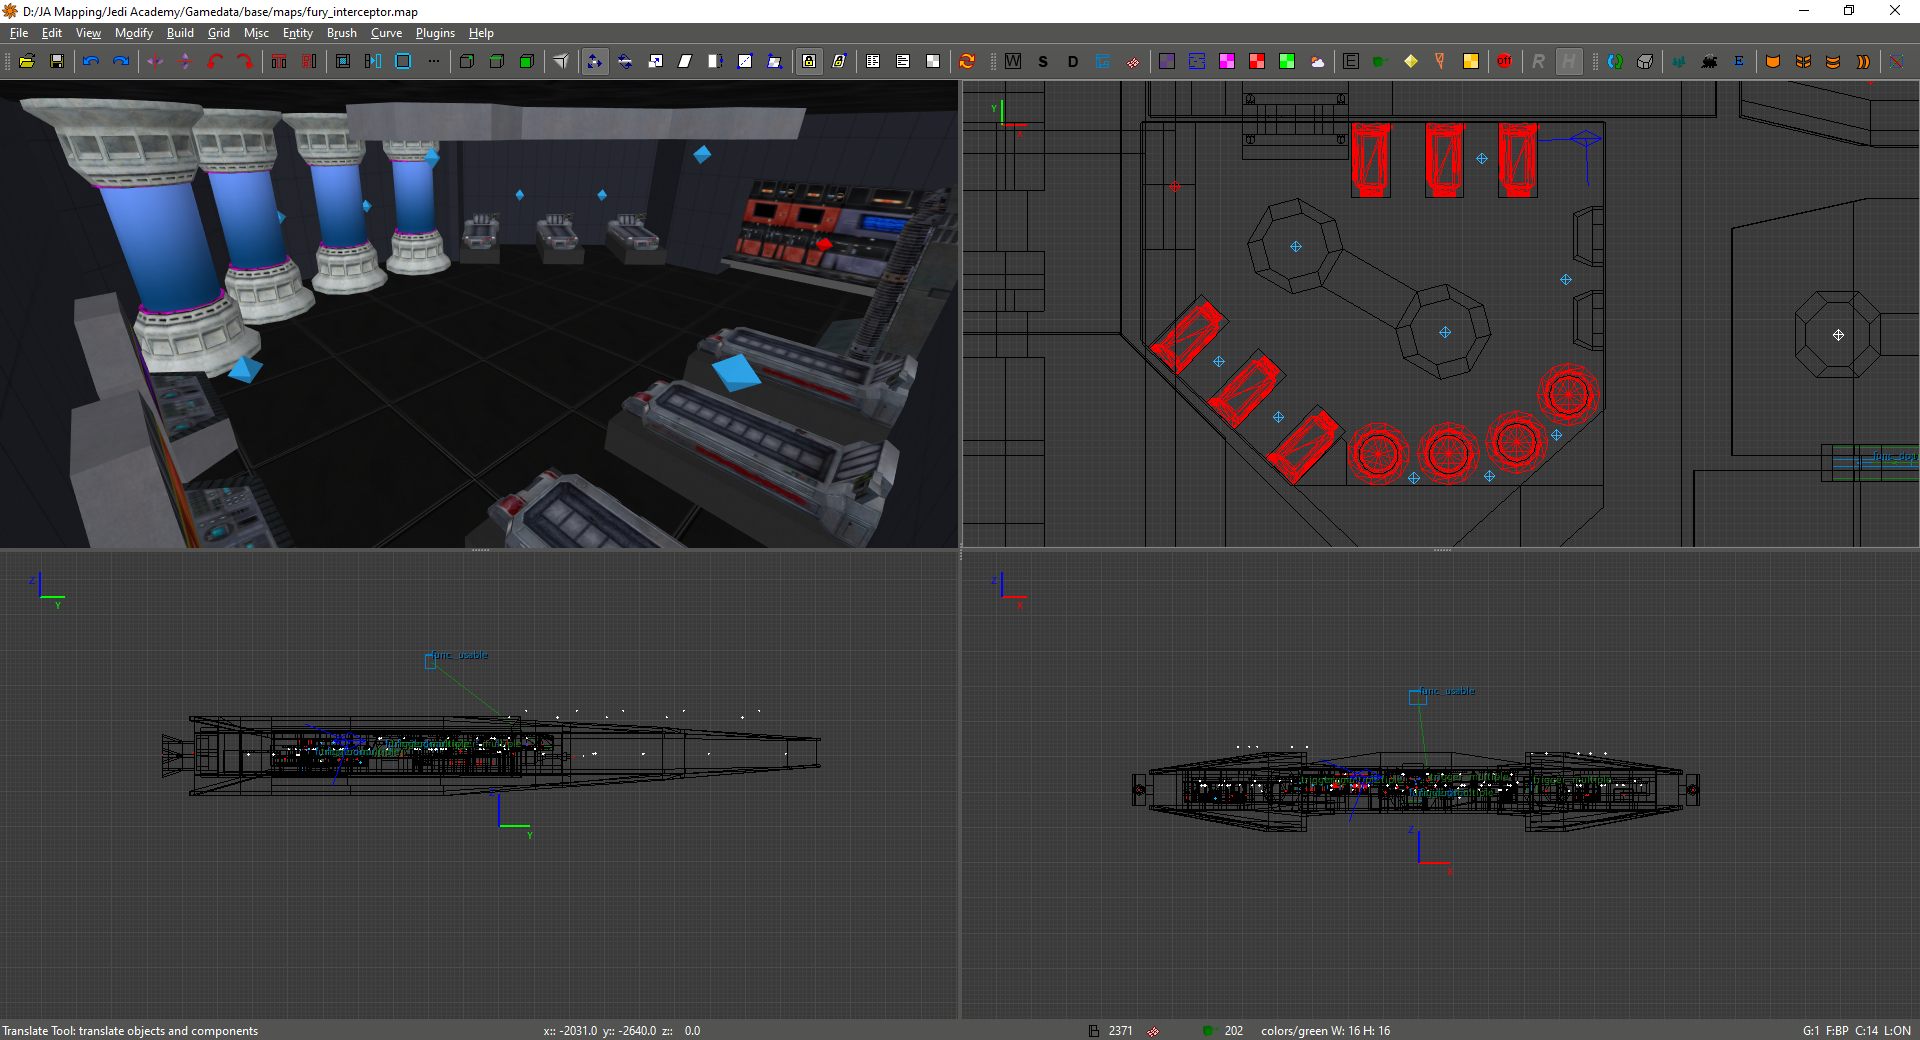Click the red 'off' circle icon
1920x1040 pixels.
click(1504, 61)
